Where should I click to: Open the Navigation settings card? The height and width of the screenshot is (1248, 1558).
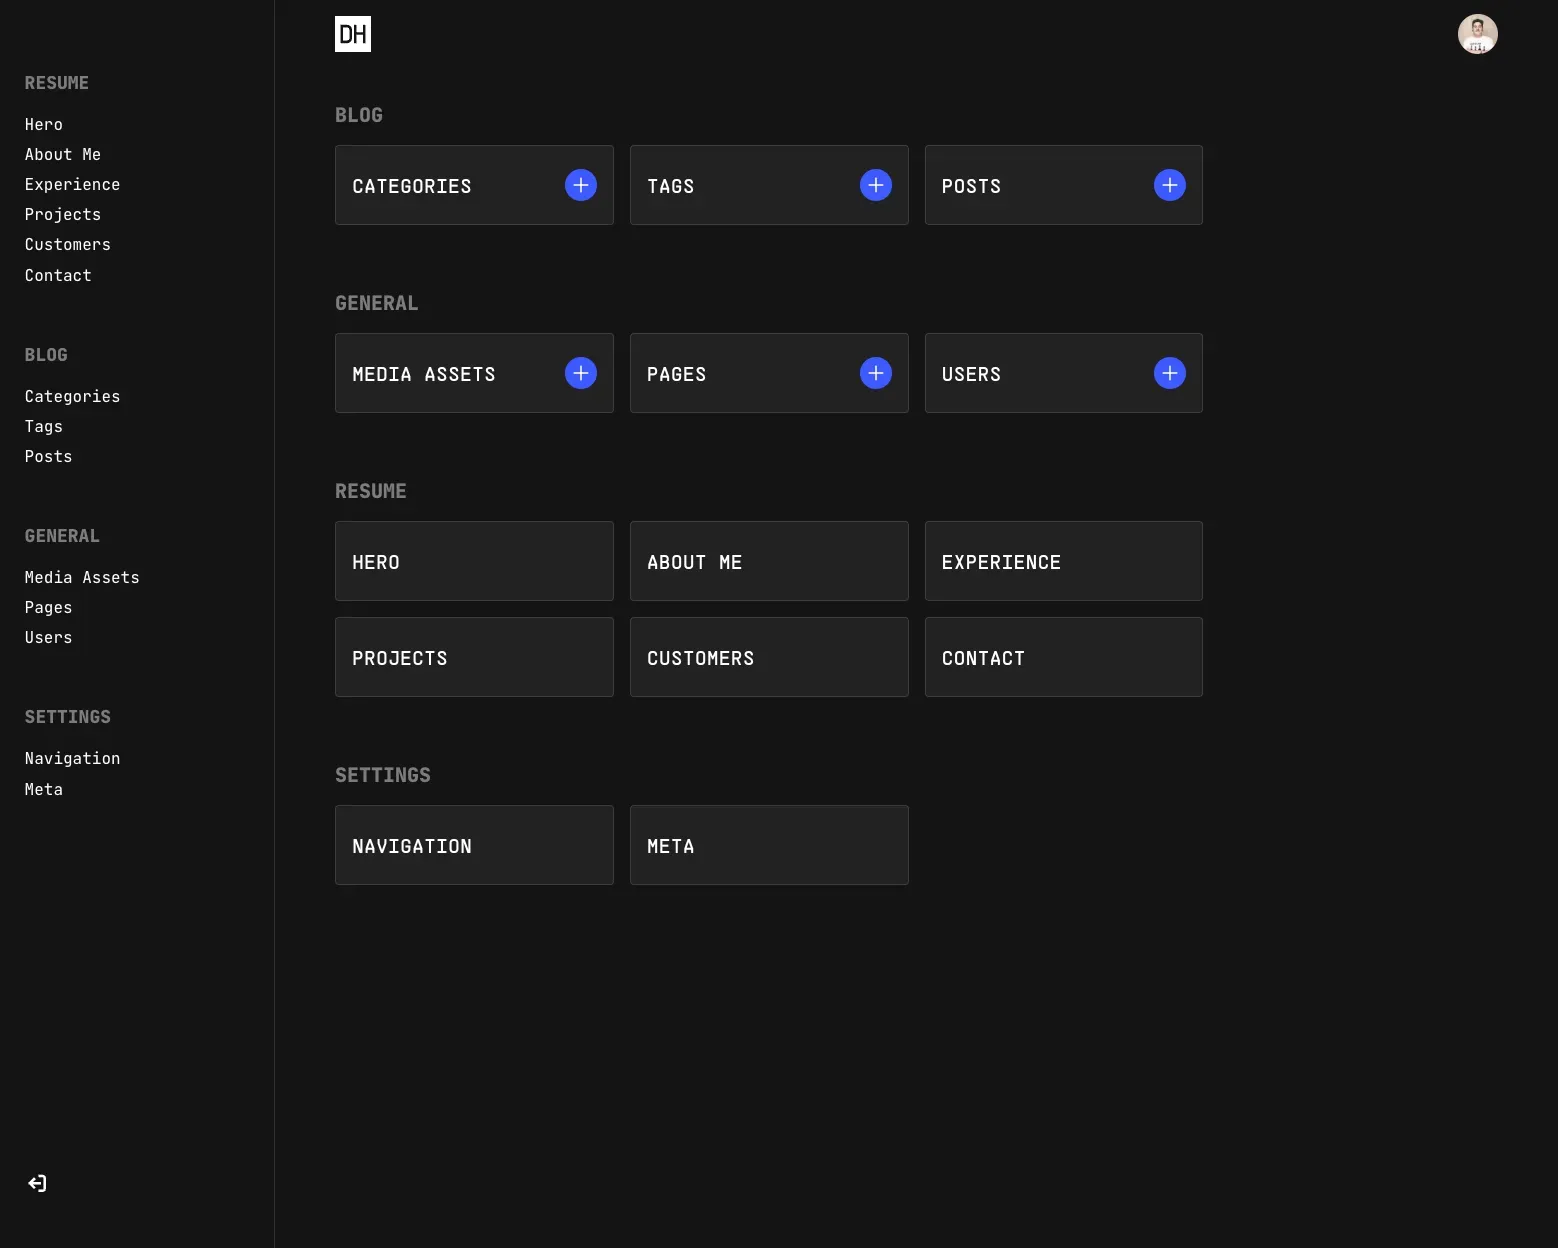(x=474, y=845)
